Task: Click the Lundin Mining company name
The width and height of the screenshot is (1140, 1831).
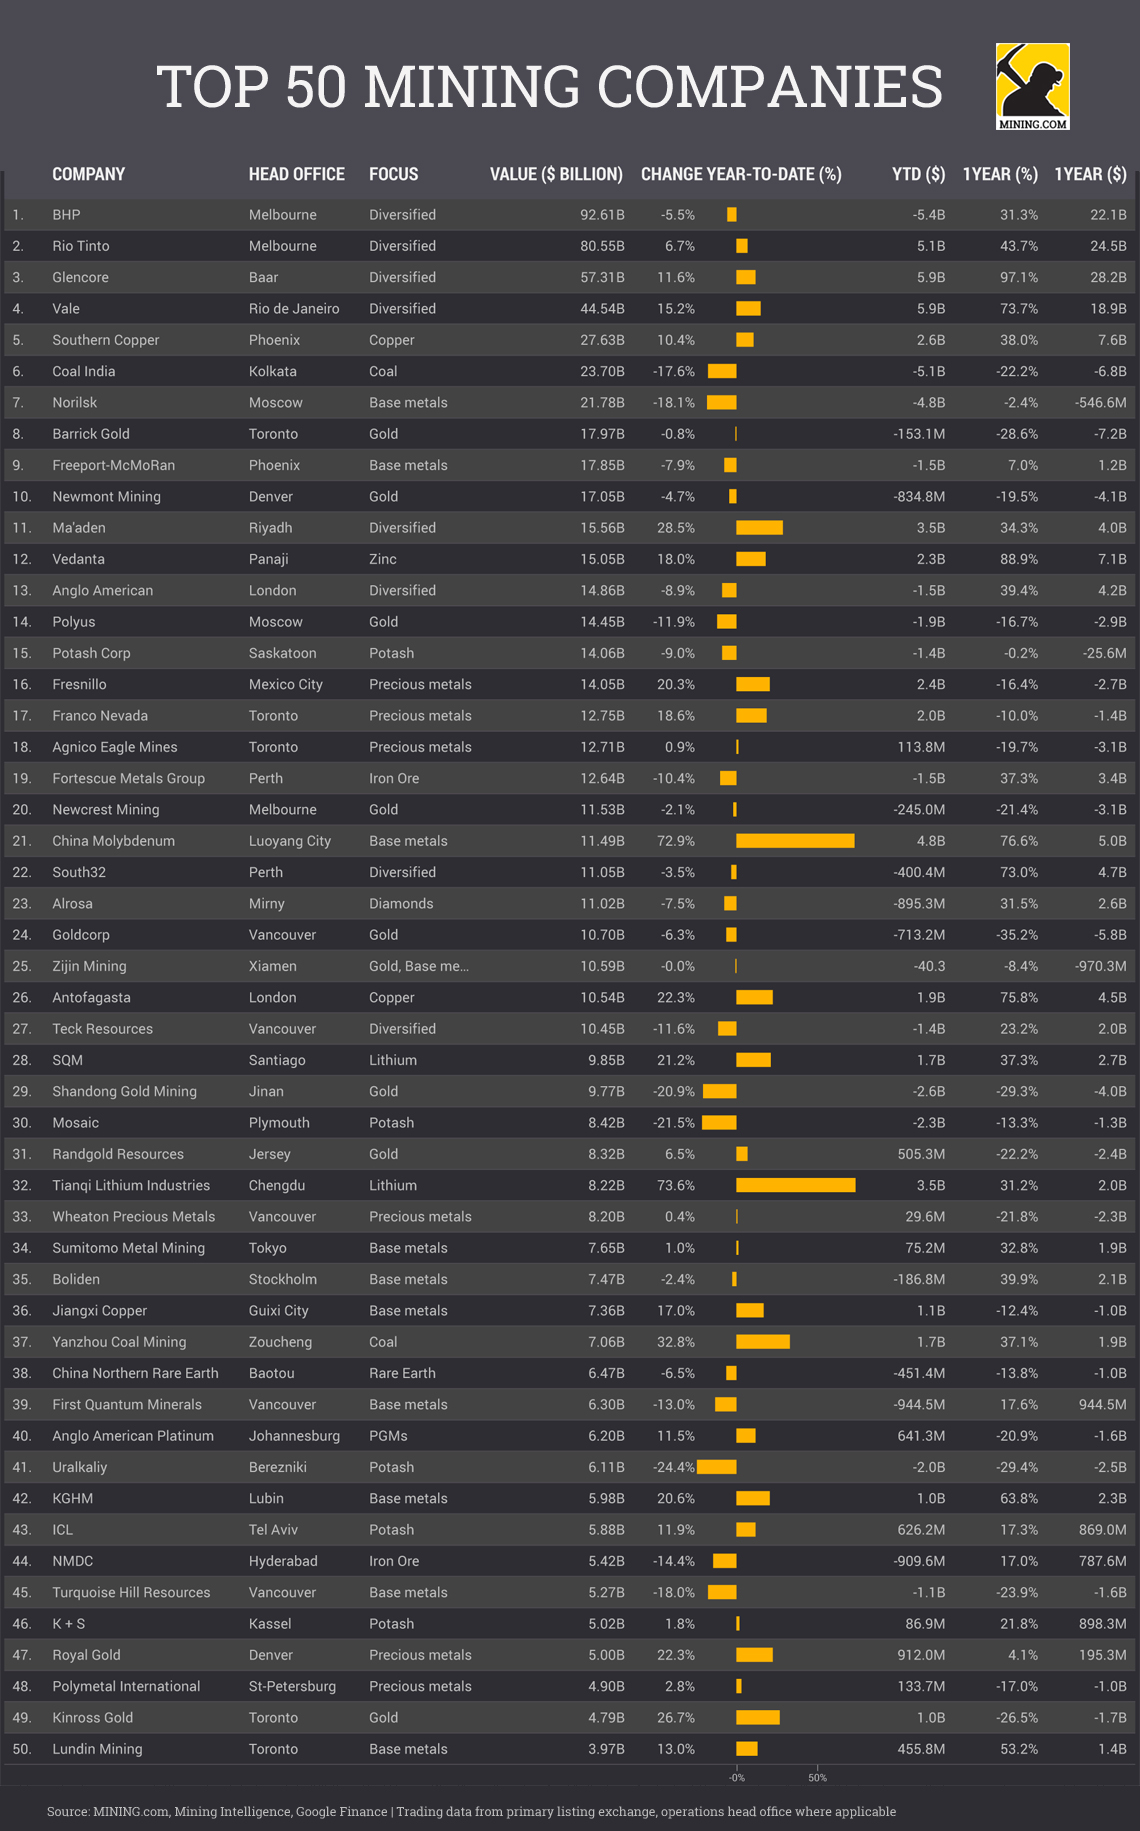Action: [x=97, y=1749]
